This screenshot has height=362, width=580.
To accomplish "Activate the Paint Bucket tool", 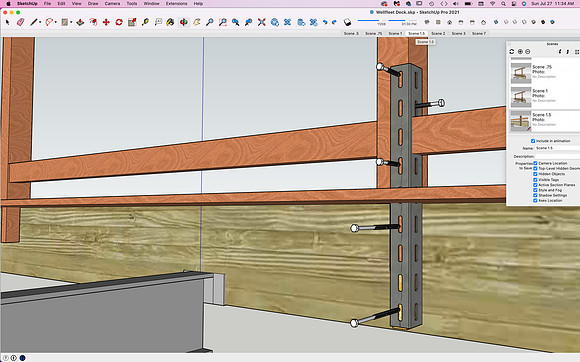I will [170, 23].
